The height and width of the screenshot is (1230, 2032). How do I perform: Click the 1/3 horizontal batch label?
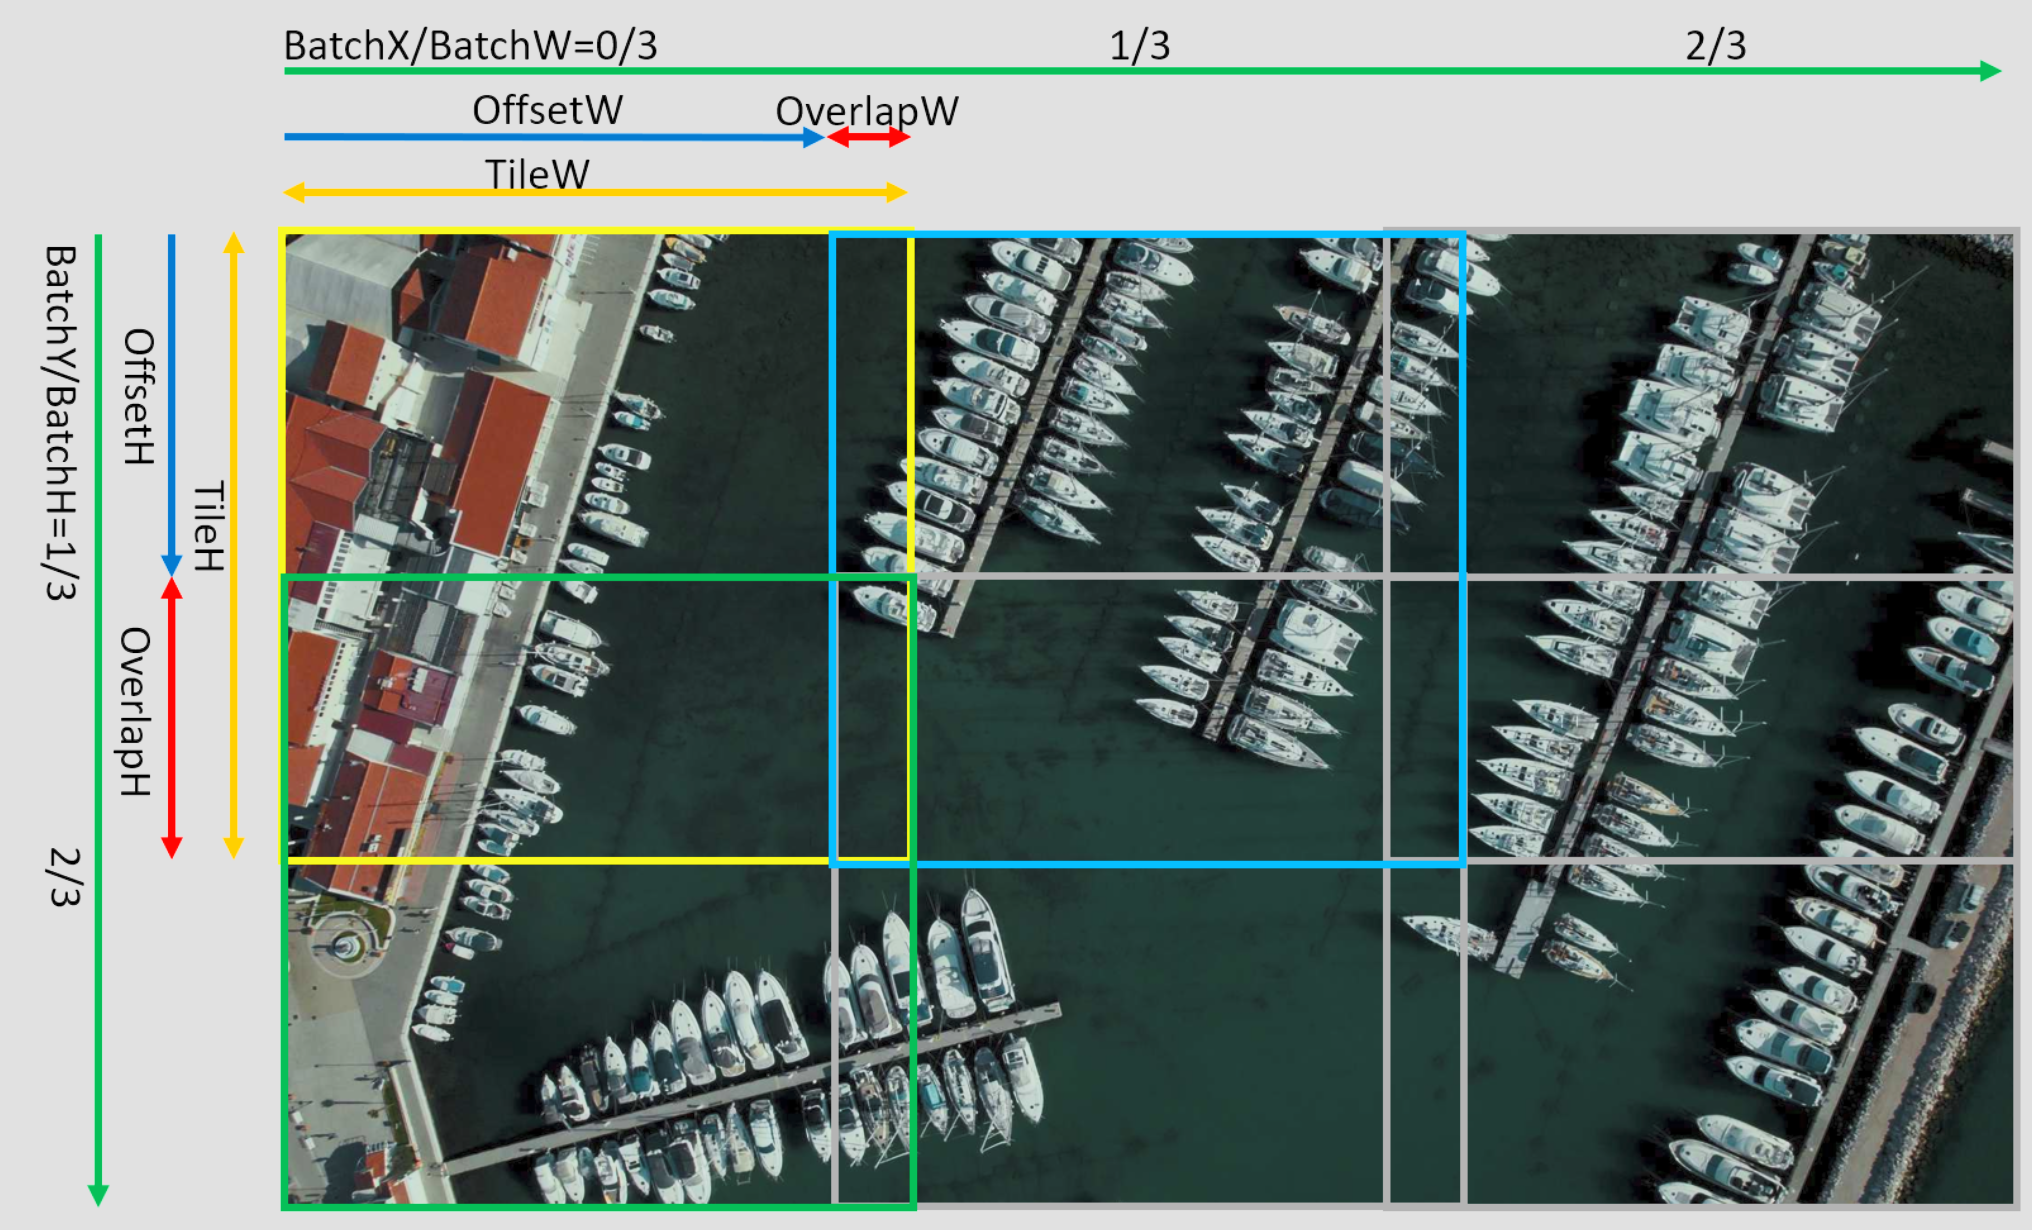click(x=1139, y=45)
